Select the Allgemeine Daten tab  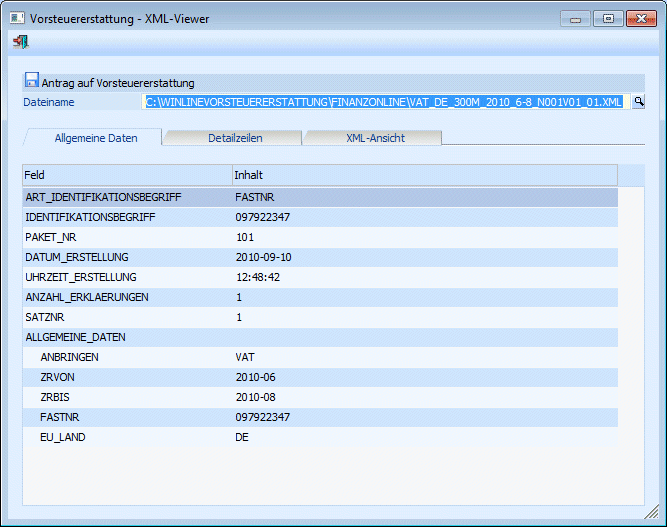(95, 138)
